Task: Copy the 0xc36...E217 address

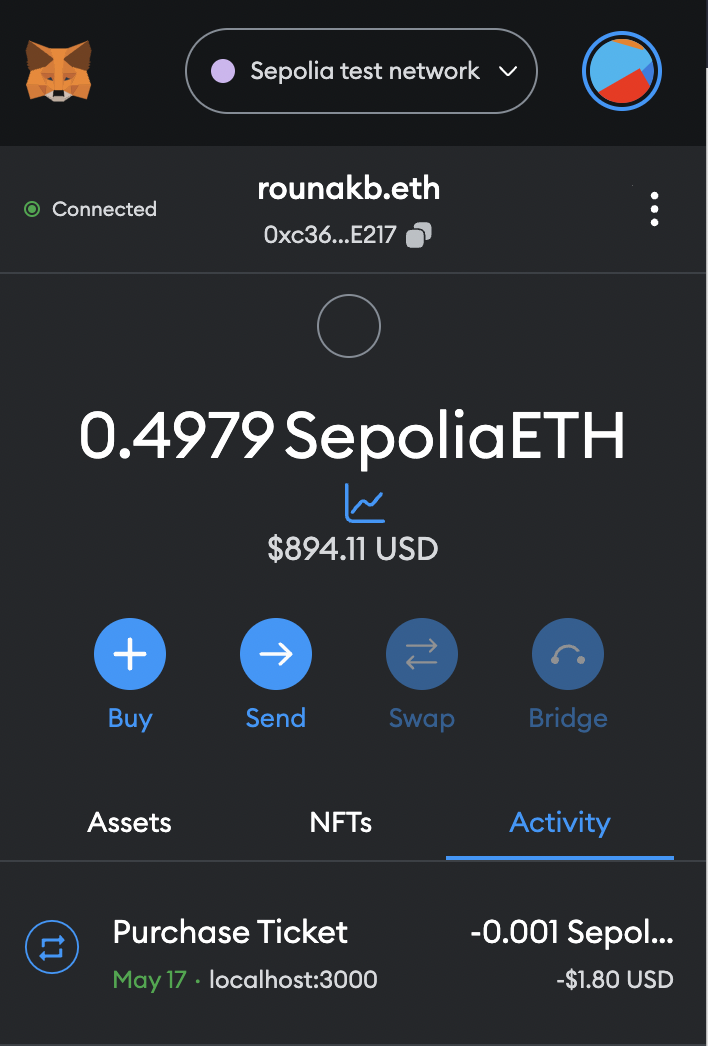Action: tap(418, 235)
